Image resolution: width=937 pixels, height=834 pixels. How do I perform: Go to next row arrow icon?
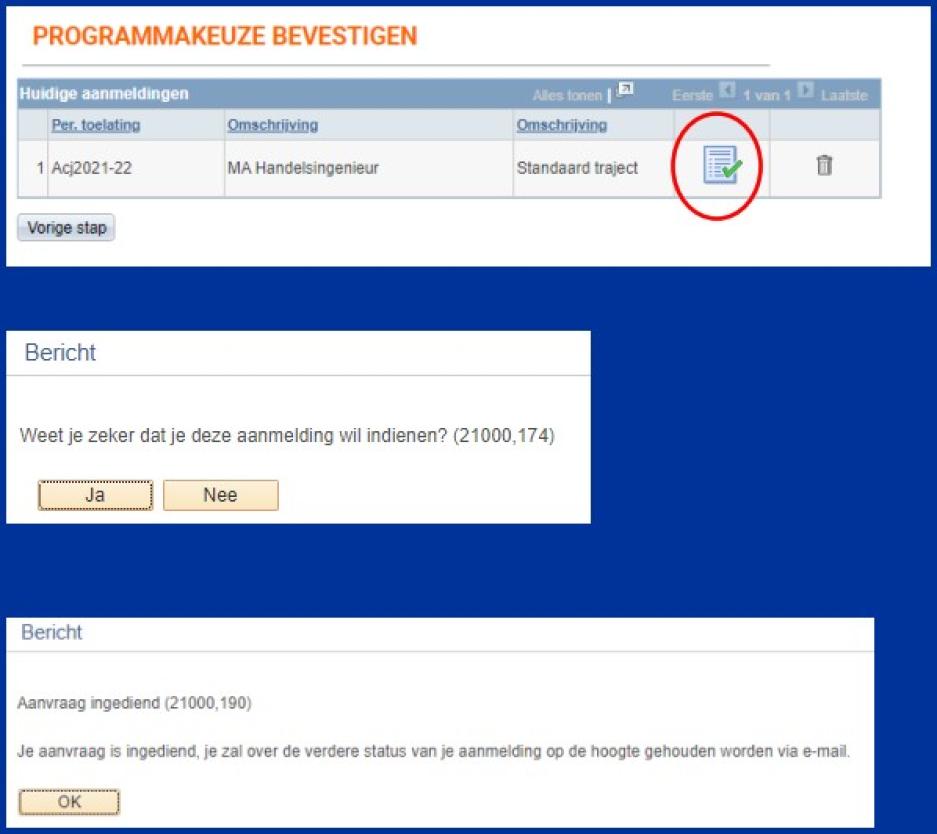click(805, 90)
